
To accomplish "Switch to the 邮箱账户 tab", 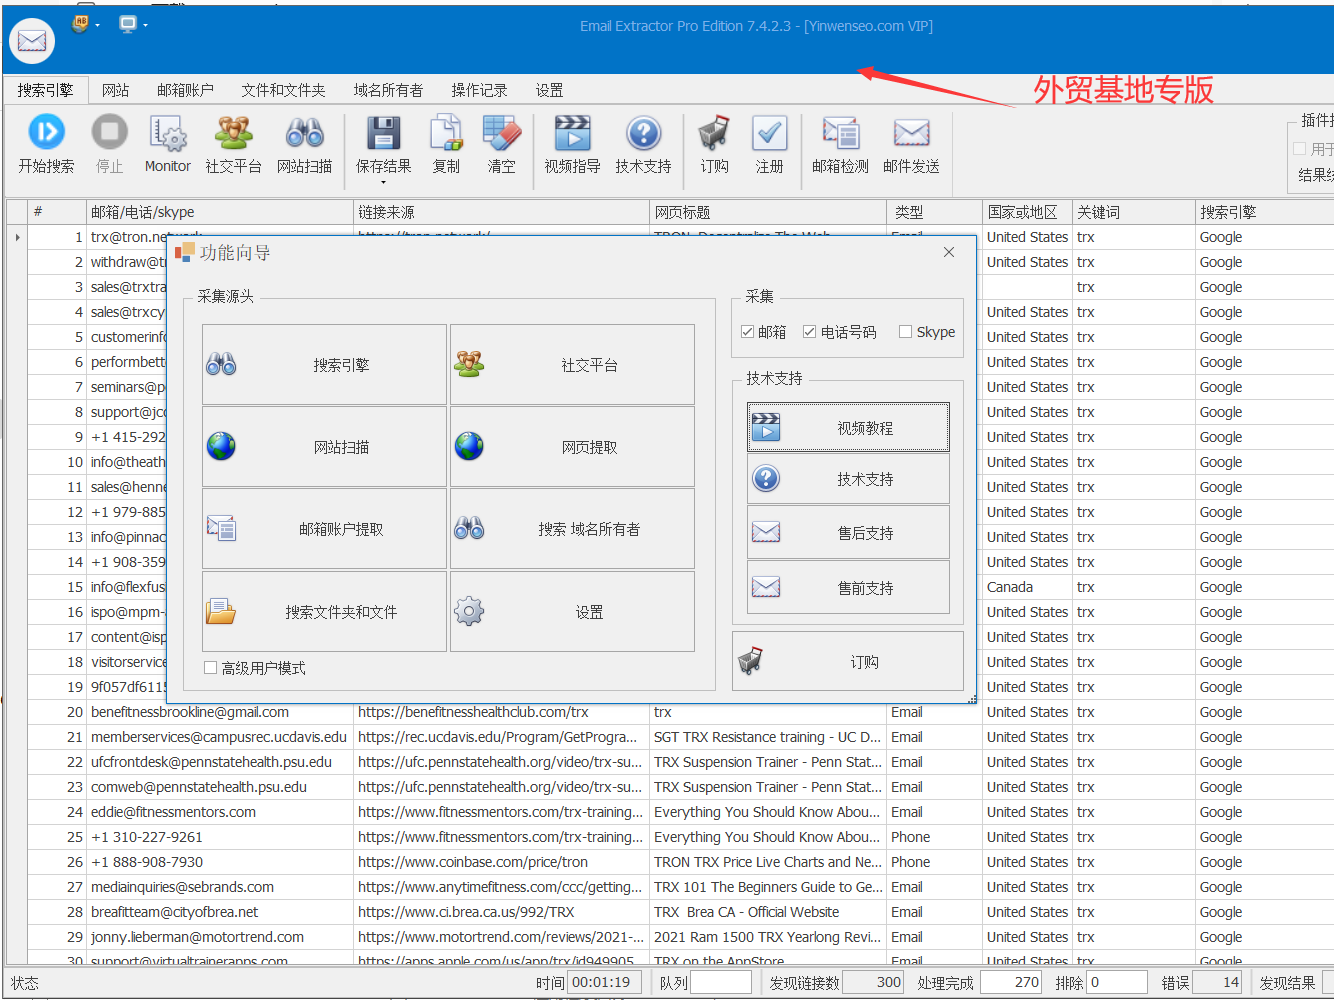I will [185, 90].
